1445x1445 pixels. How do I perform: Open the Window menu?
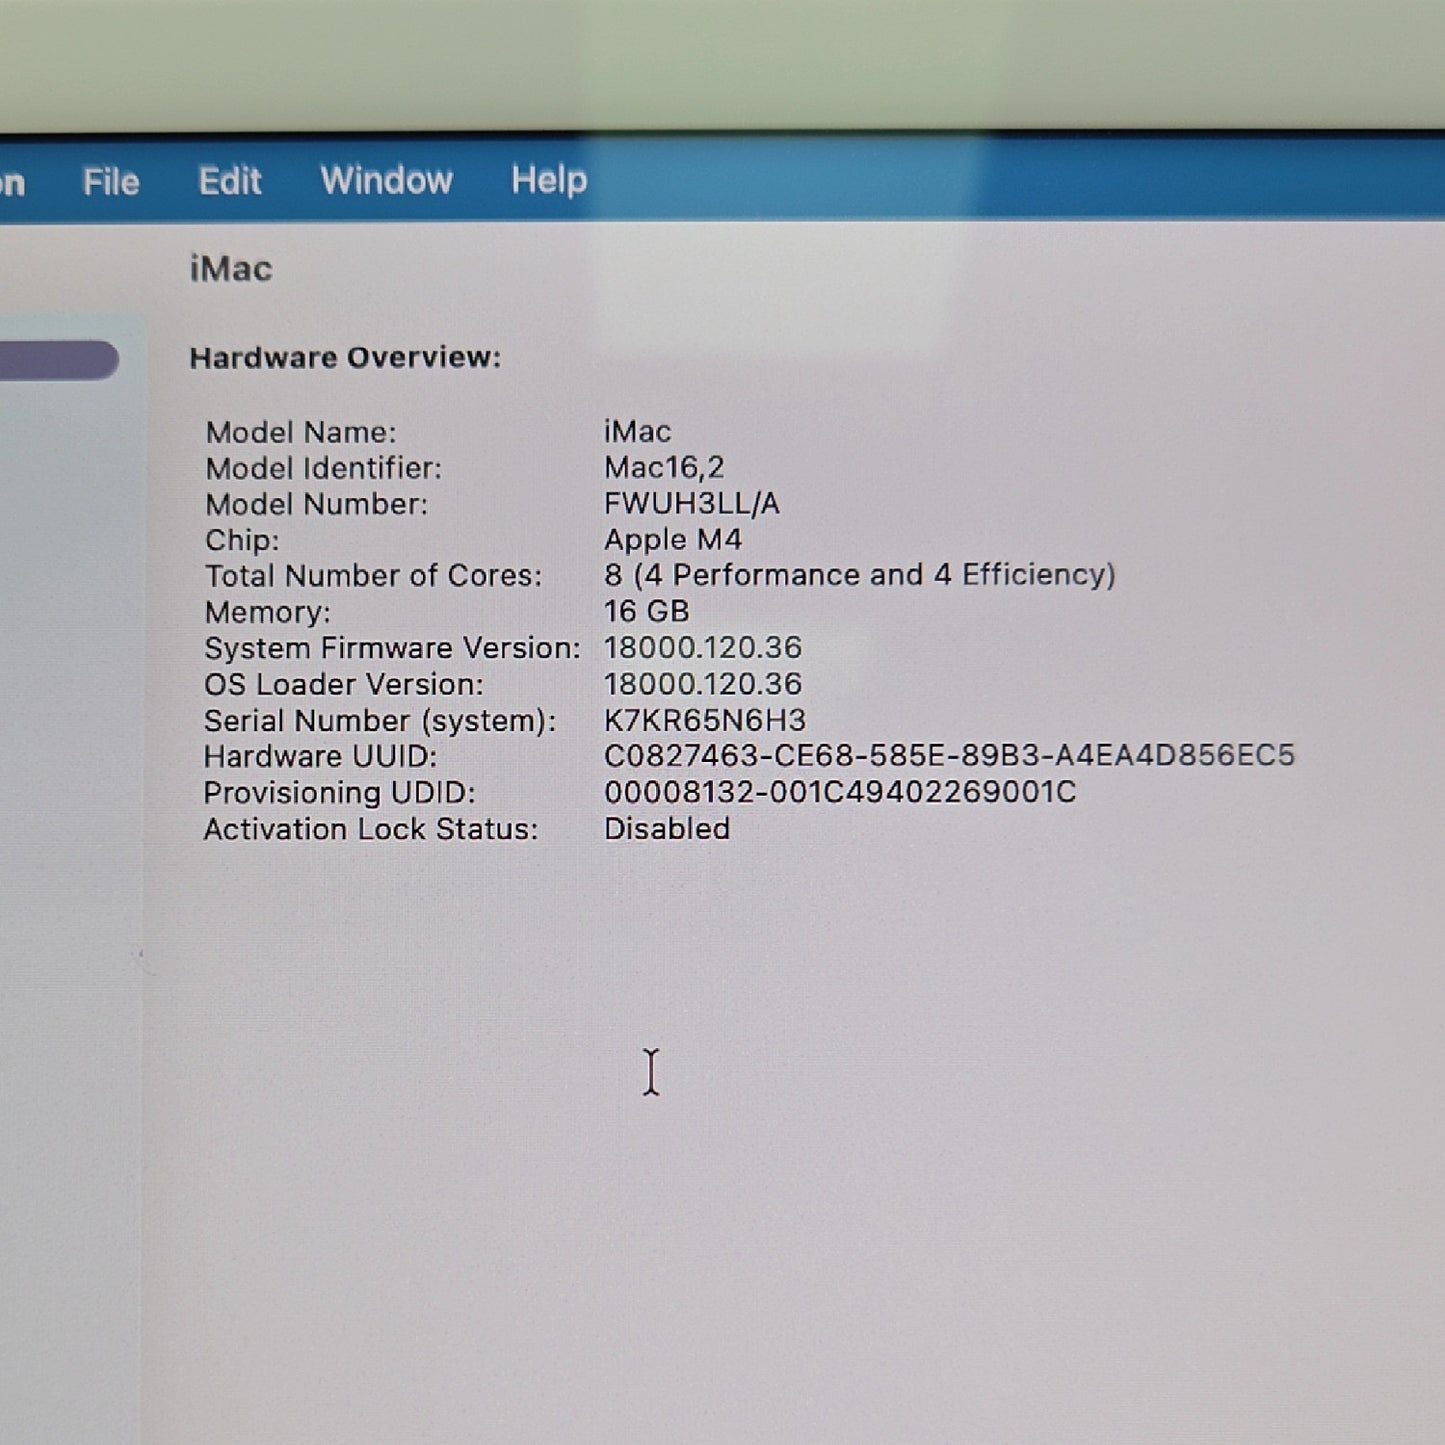[x=386, y=180]
